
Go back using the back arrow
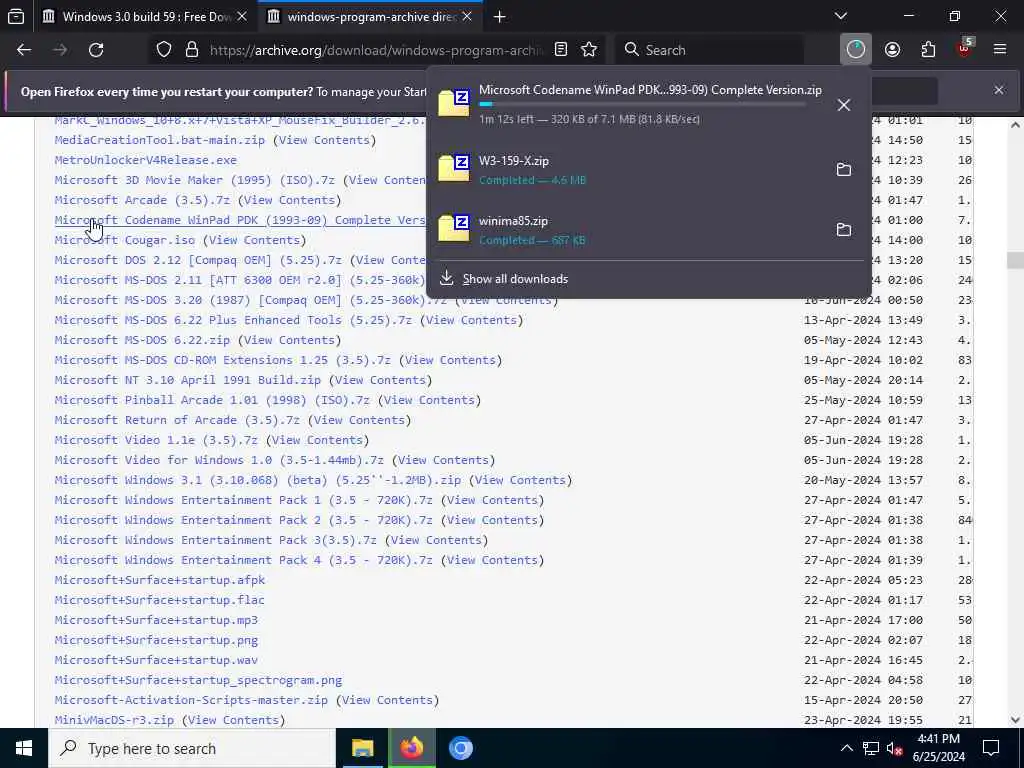pyautogui.click(x=24, y=50)
